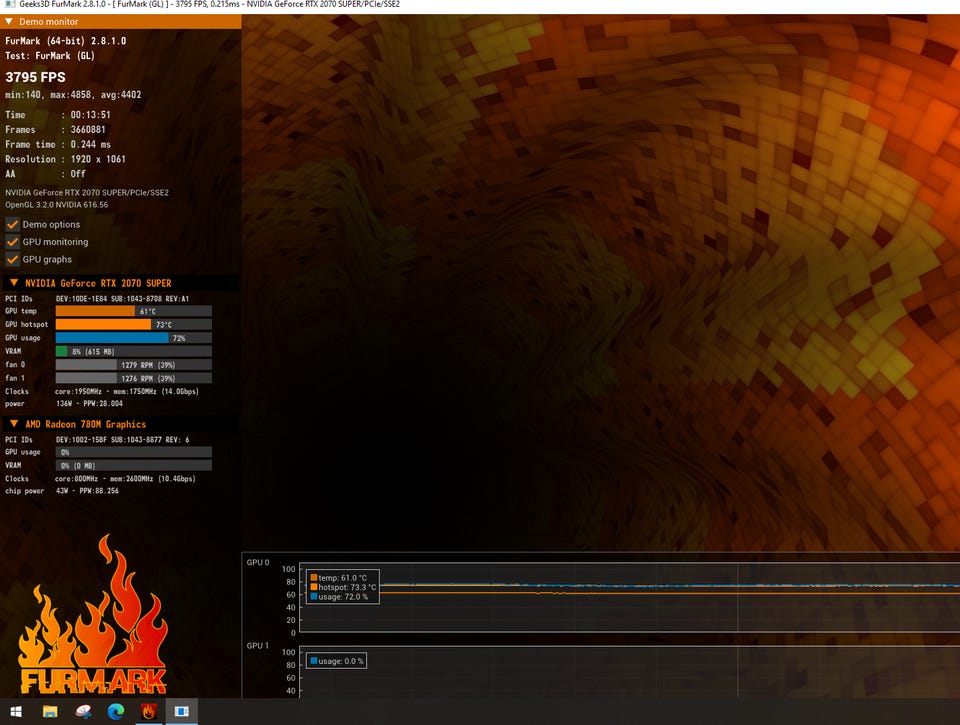Viewport: 960px width, 725px height.
Task: Click the OpenGL 3.2.0 NVIDIA 616.56 line
Action: pyautogui.click(x=56, y=205)
